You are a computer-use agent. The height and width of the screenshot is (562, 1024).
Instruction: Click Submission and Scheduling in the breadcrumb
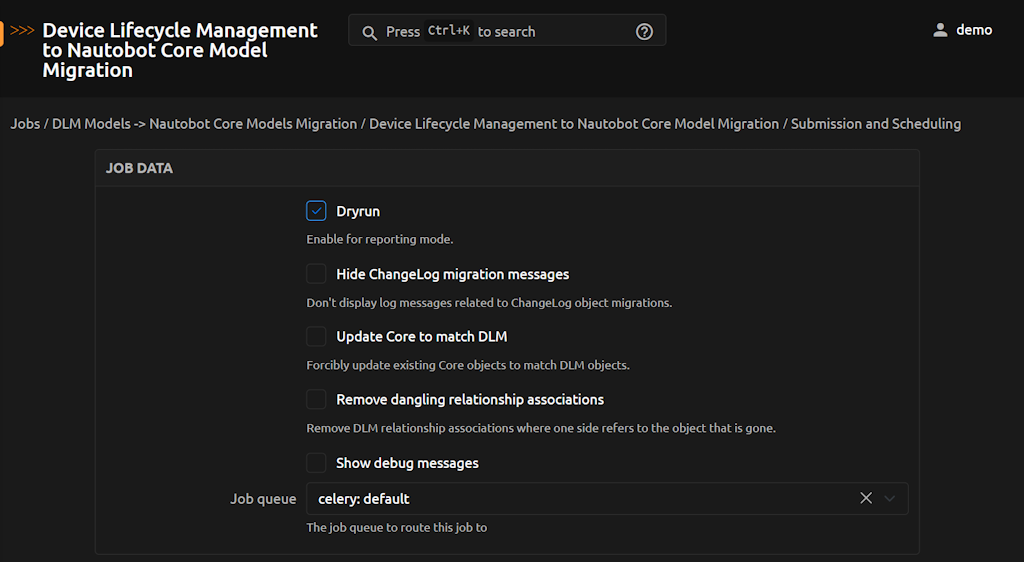pos(876,124)
